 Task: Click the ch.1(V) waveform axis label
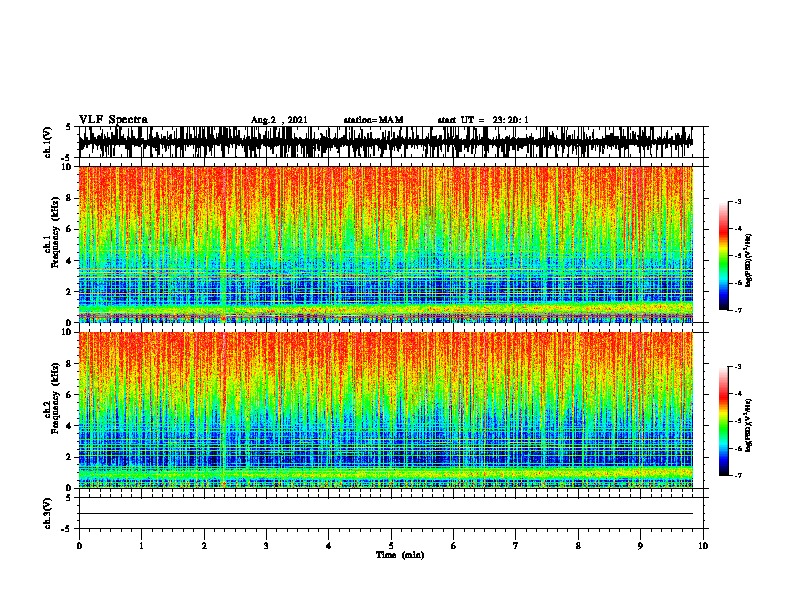pyautogui.click(x=48, y=142)
